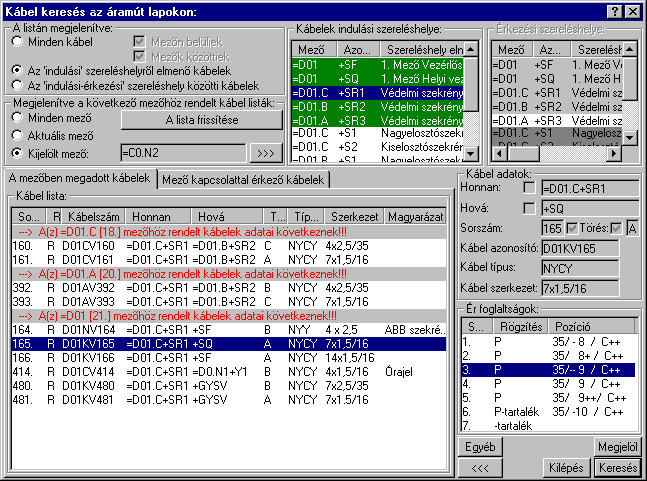Sort cable list by 'Honnan' column header

click(158, 217)
